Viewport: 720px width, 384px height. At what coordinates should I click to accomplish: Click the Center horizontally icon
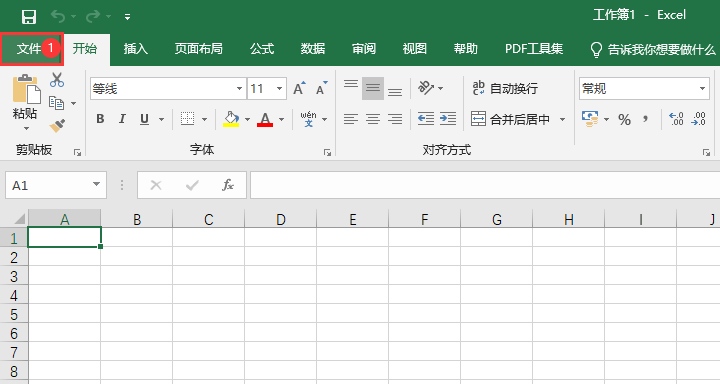tap(373, 119)
